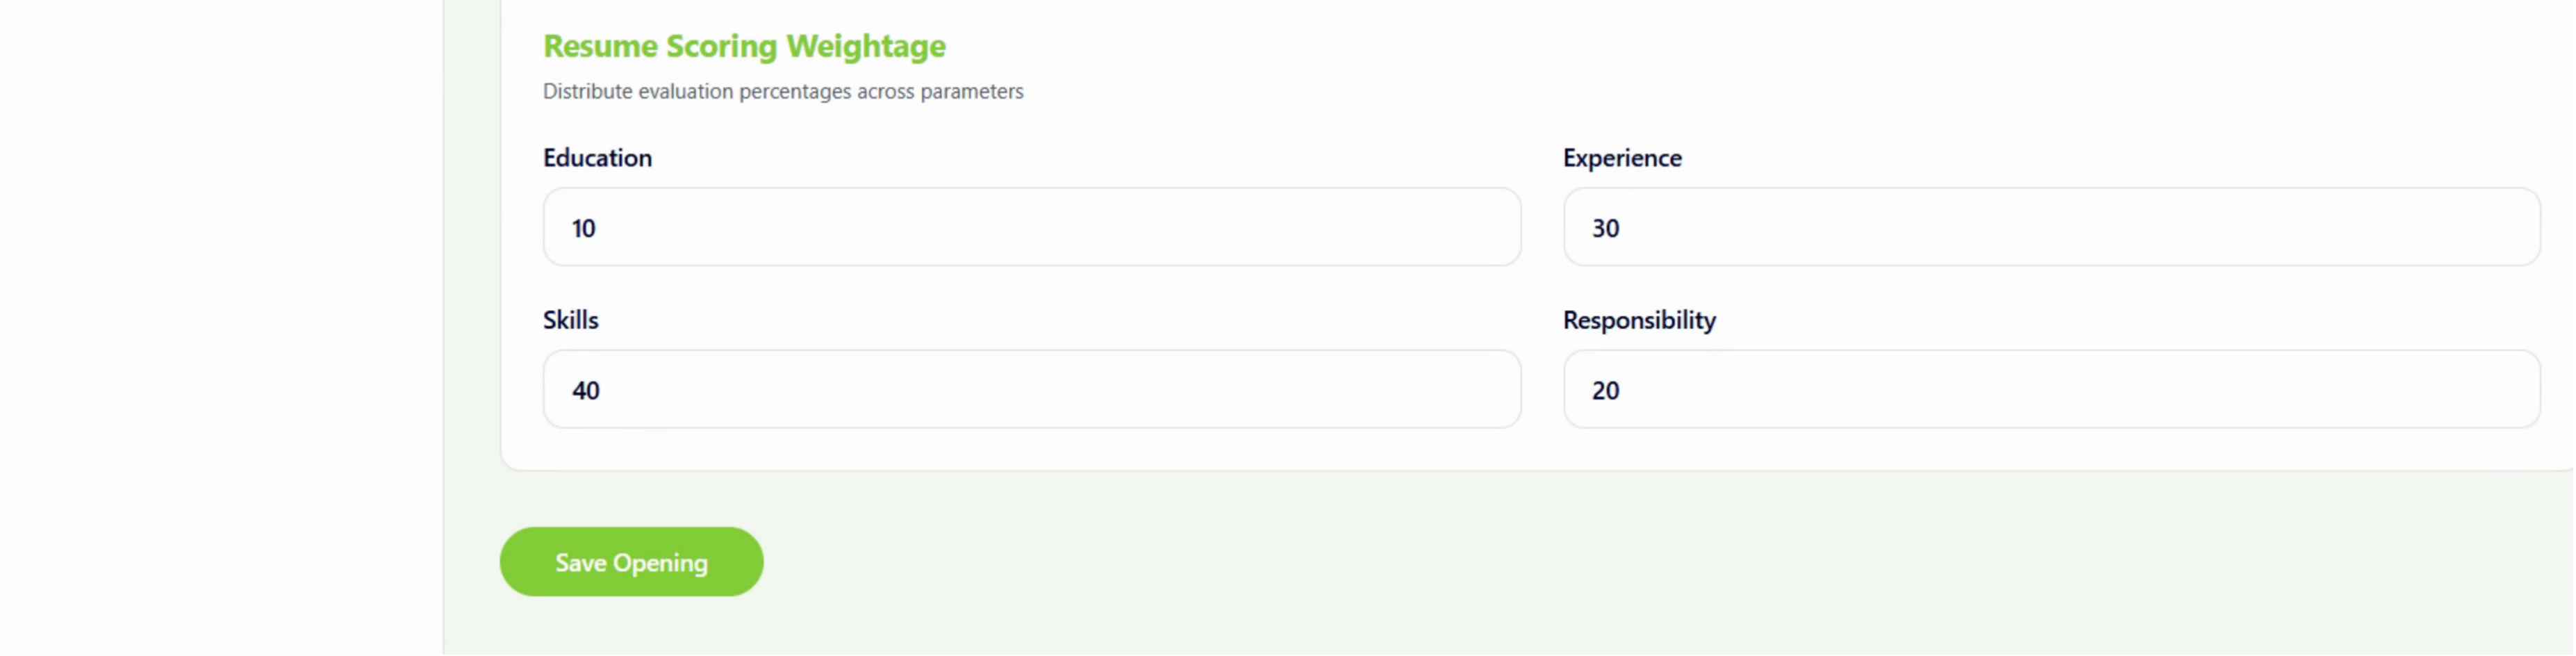Place cursor on the value 20 in Responsibility

tap(1605, 391)
